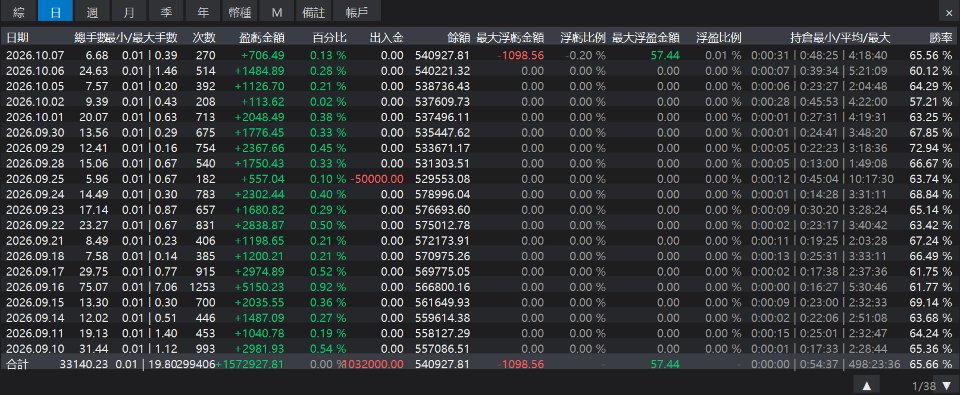Select the 2026.09.14 date cell

(x=36, y=318)
